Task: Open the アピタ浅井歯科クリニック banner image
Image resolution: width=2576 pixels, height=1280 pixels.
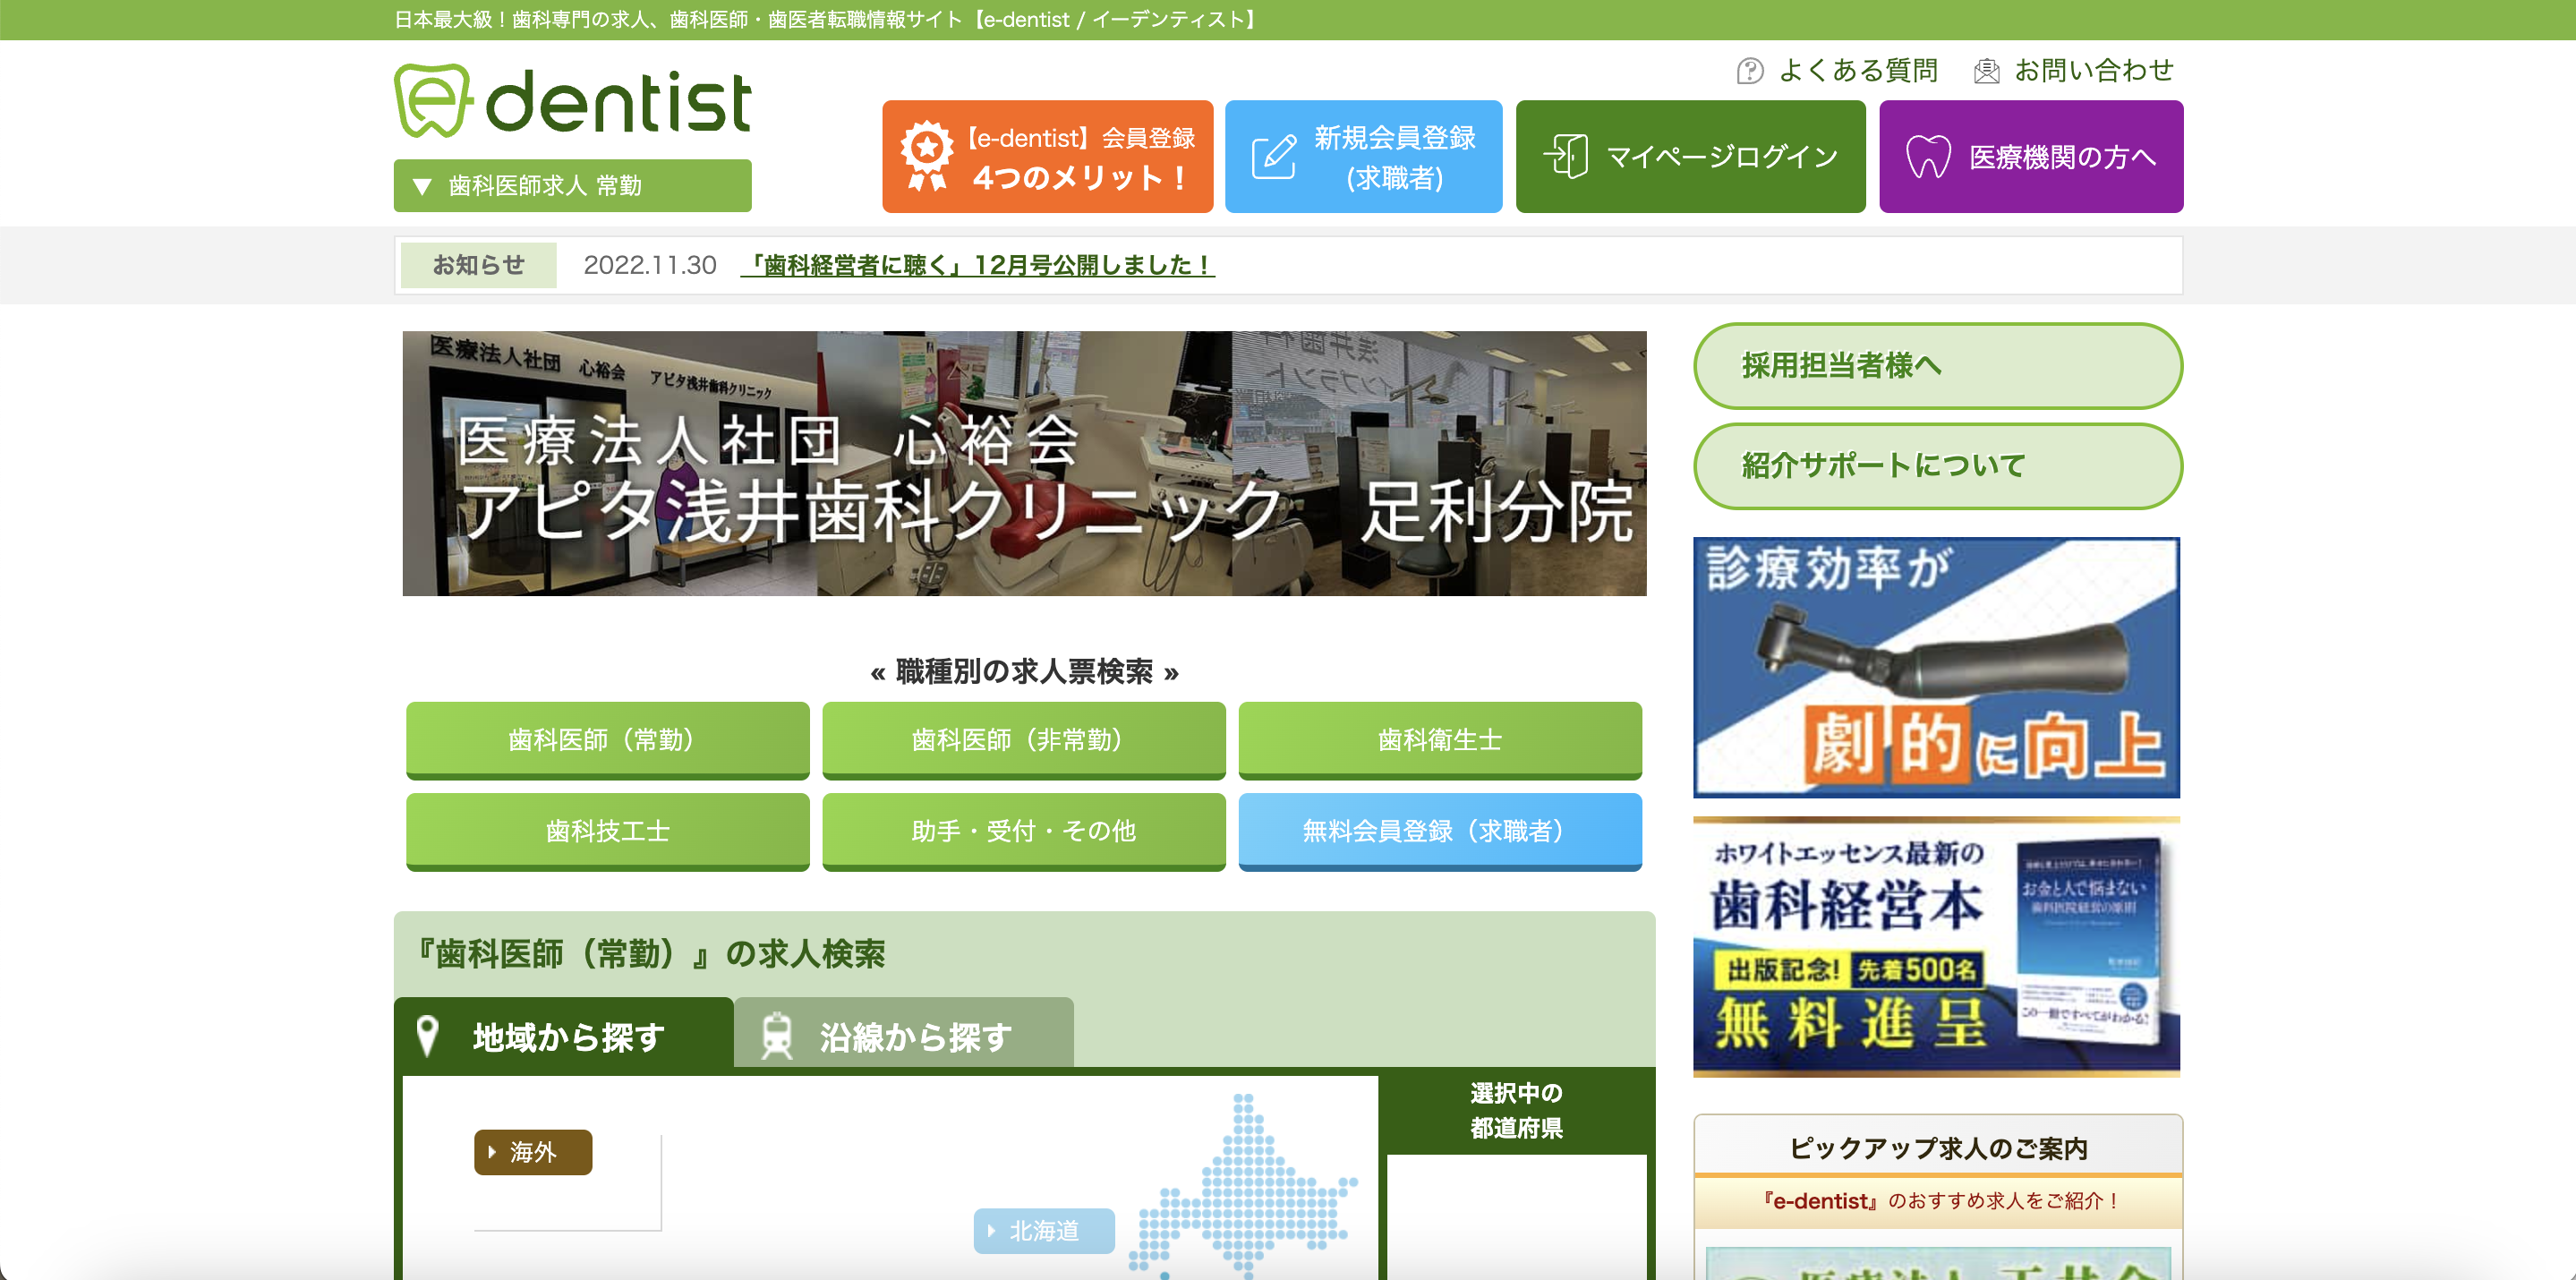Action: (x=1025, y=464)
